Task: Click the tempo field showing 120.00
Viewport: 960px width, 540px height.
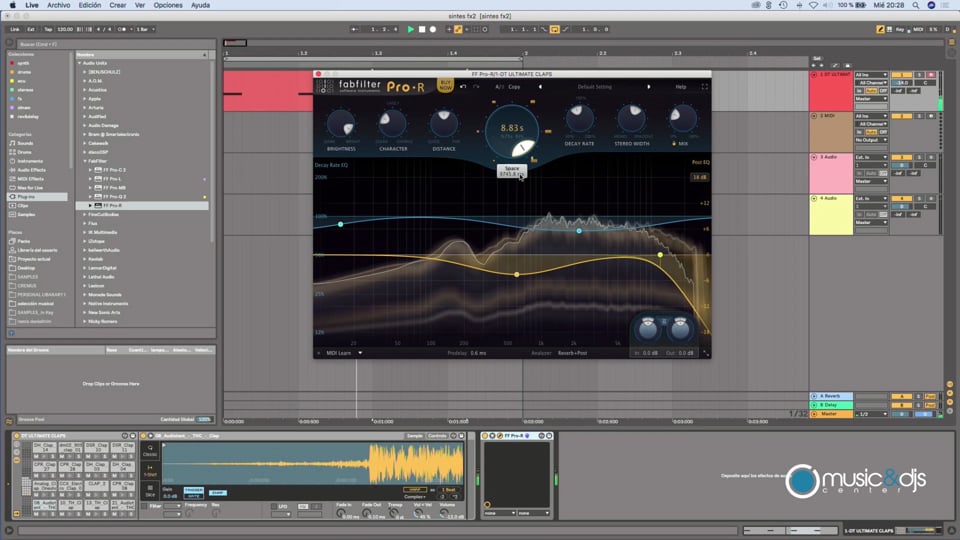Action: click(x=65, y=29)
